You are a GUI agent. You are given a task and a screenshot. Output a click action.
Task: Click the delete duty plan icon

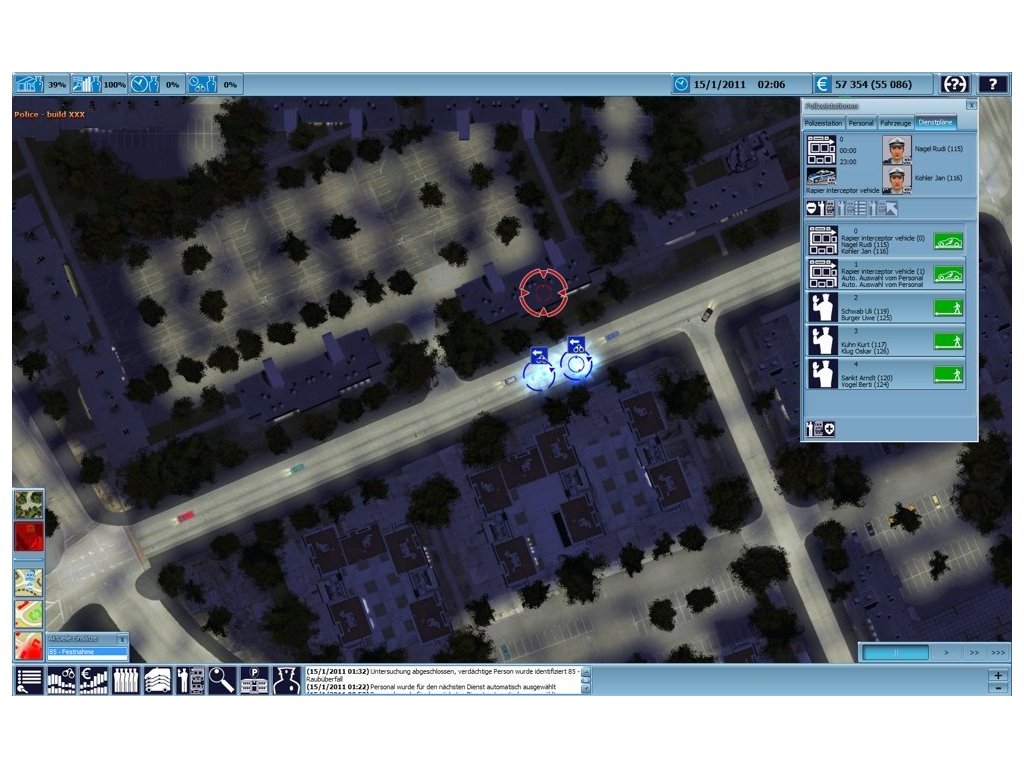(x=820, y=208)
